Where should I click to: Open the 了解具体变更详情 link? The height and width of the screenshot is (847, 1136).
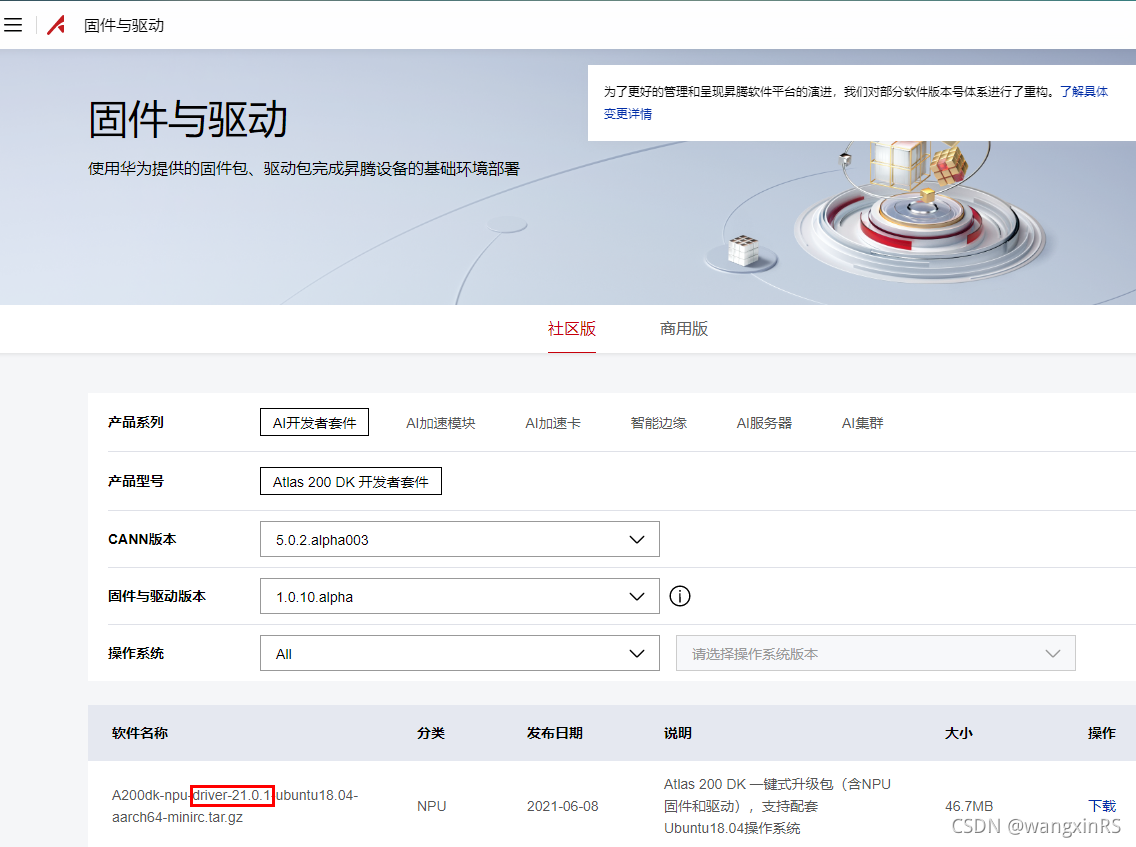point(856,102)
